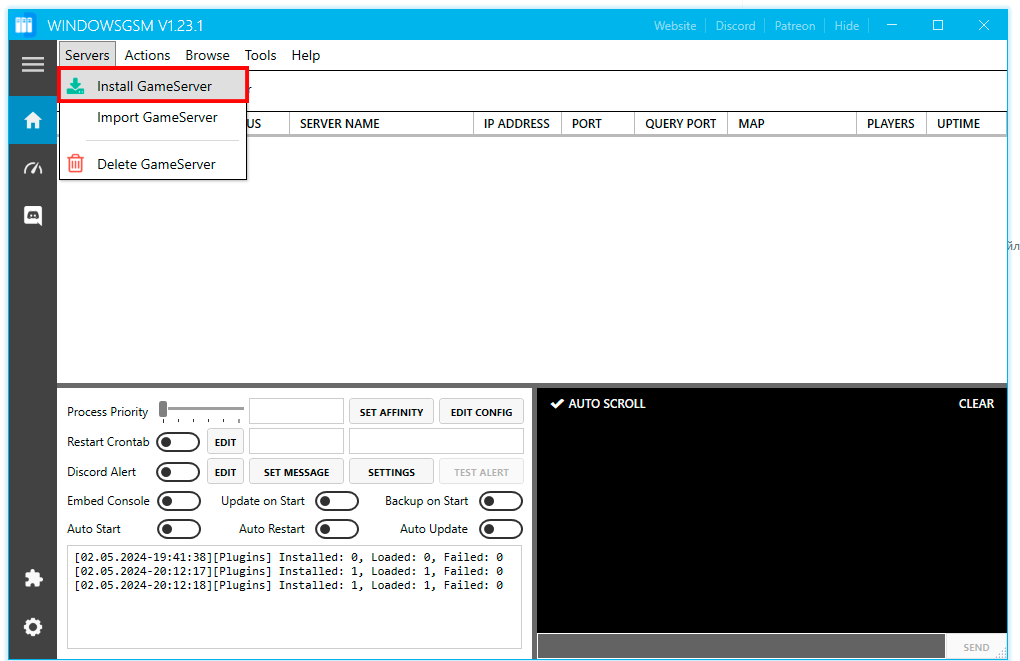Open the Website link in title bar
The height and width of the screenshot is (661, 1020).
(675, 25)
